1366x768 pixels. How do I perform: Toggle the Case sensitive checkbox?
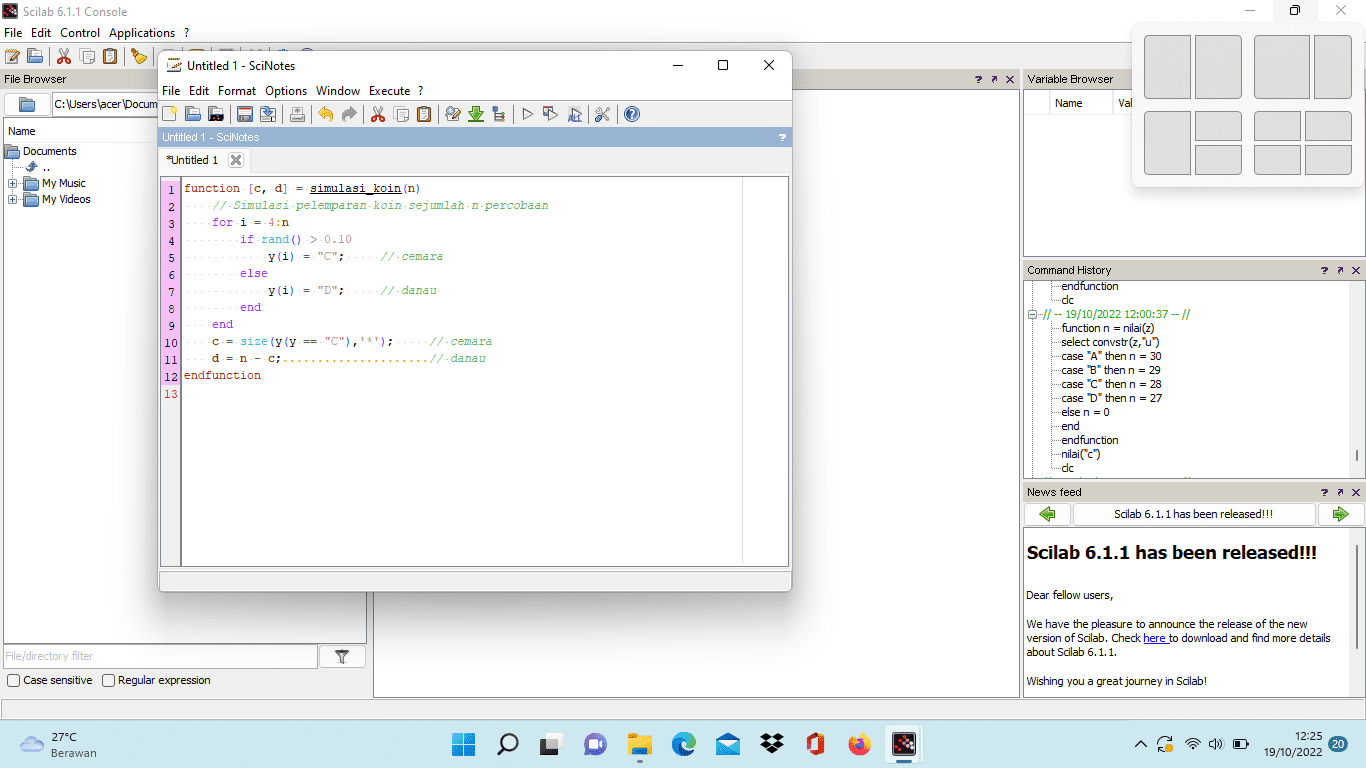coord(14,680)
